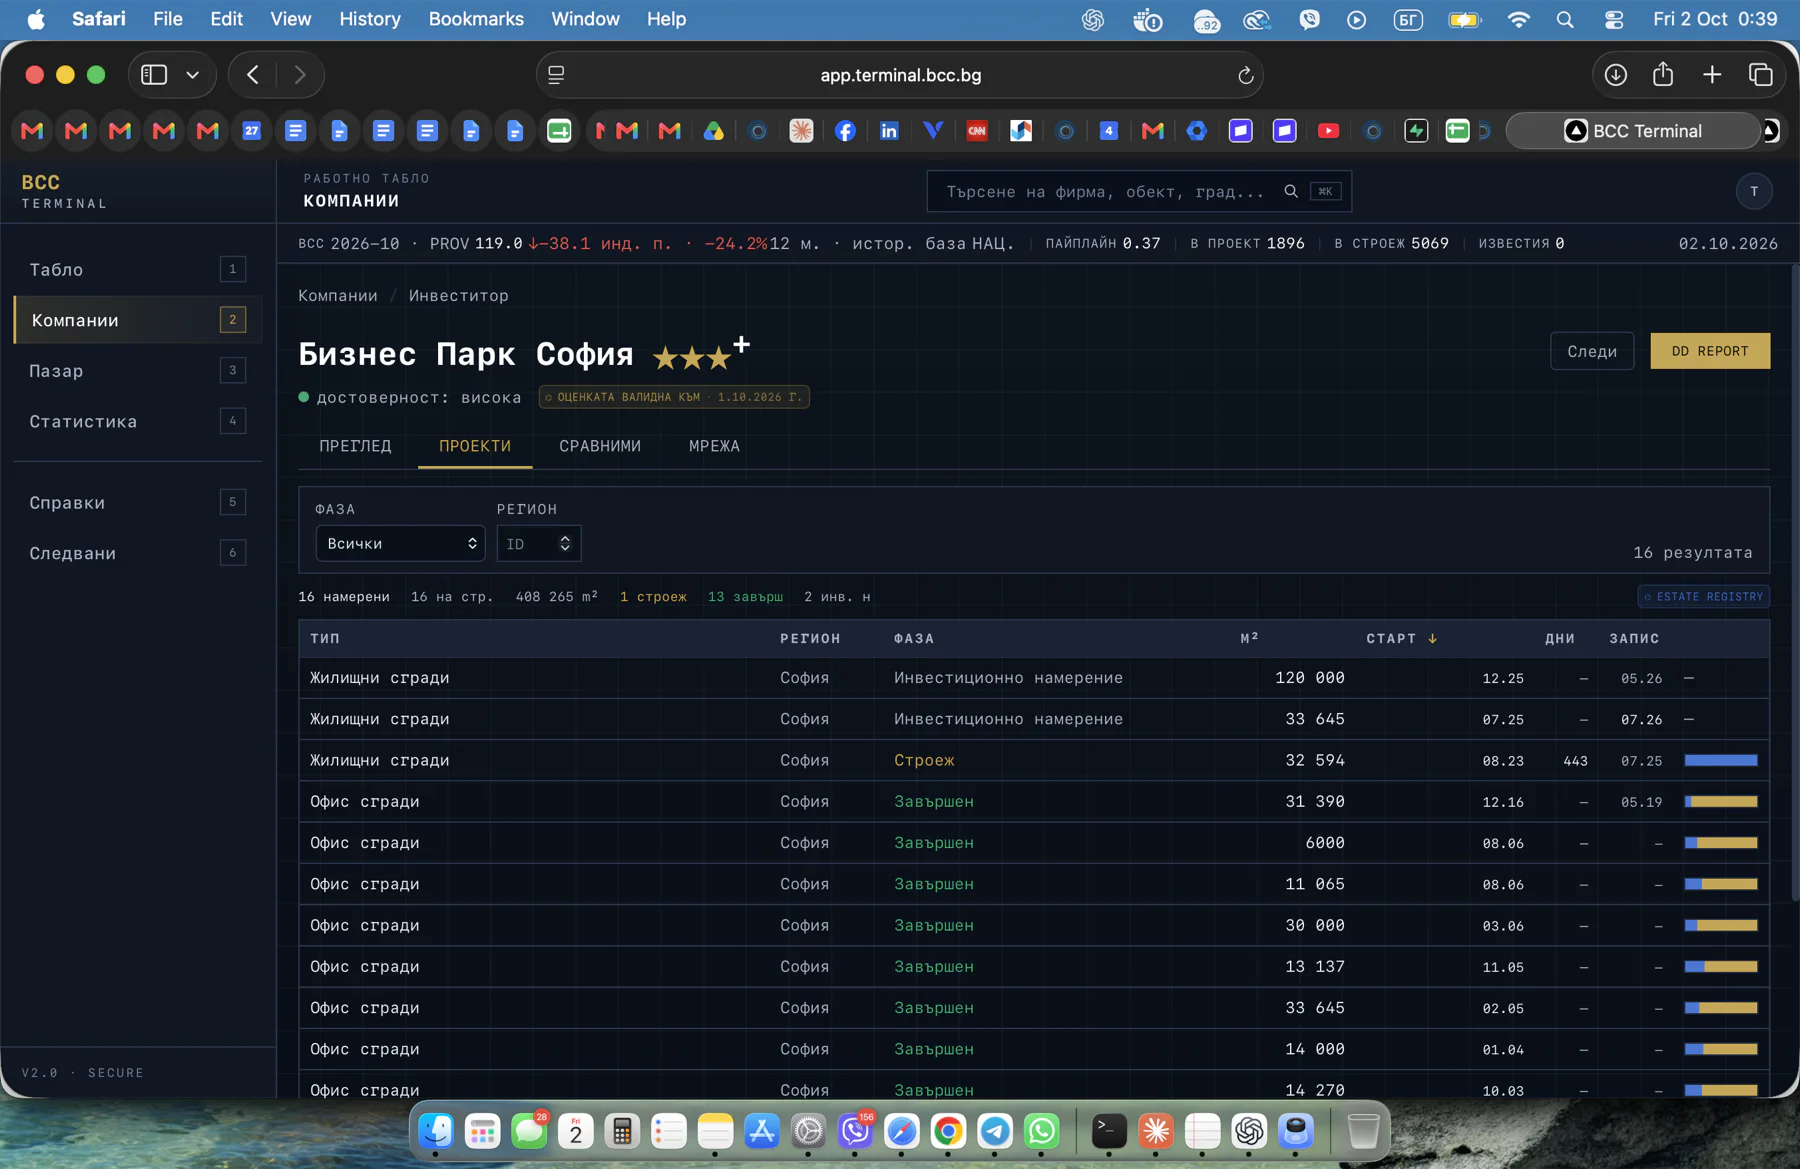Open the CNN bookmark favicon
Screen dimensions: 1800x1169
click(x=977, y=131)
